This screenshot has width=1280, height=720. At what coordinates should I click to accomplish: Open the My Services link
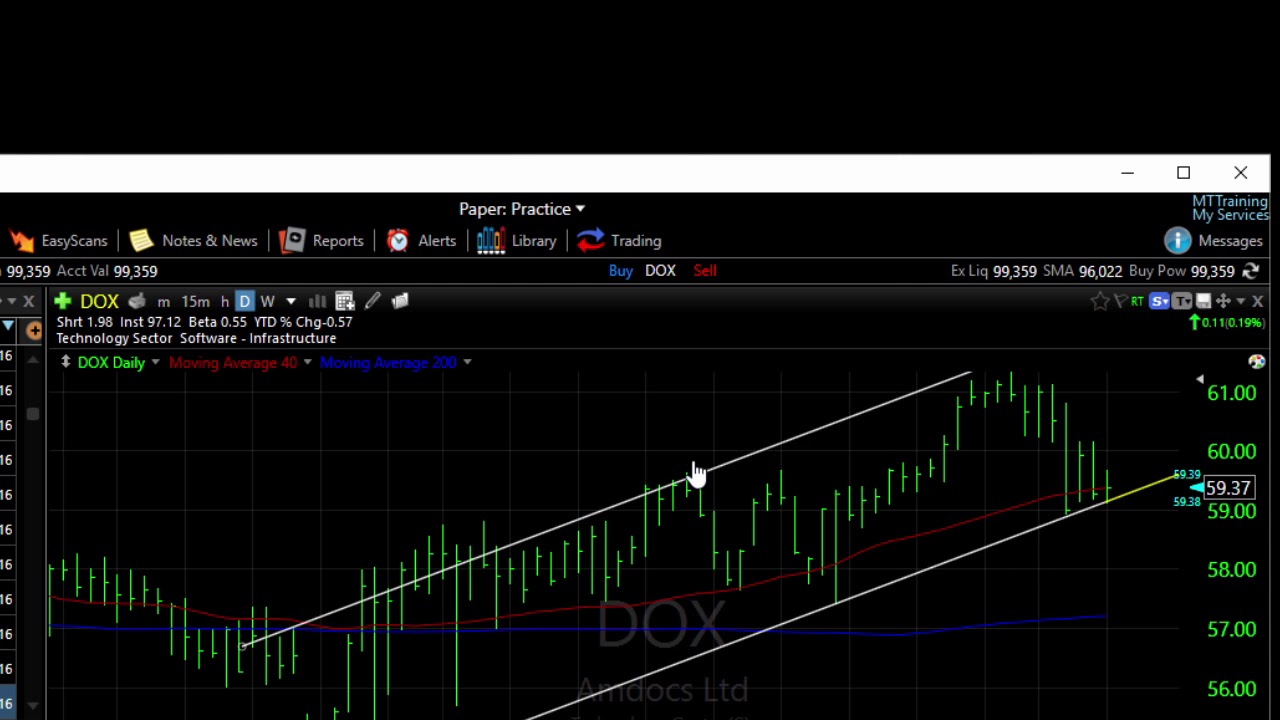[x=1230, y=215]
